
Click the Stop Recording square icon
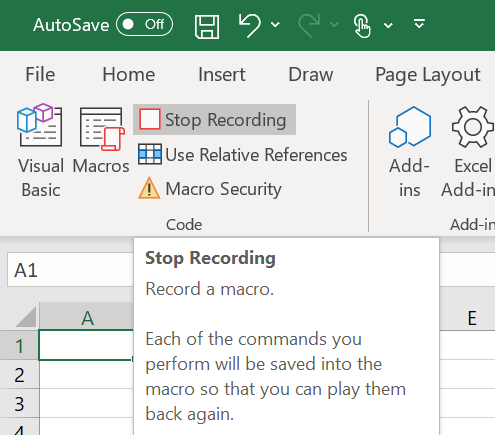[x=150, y=119]
